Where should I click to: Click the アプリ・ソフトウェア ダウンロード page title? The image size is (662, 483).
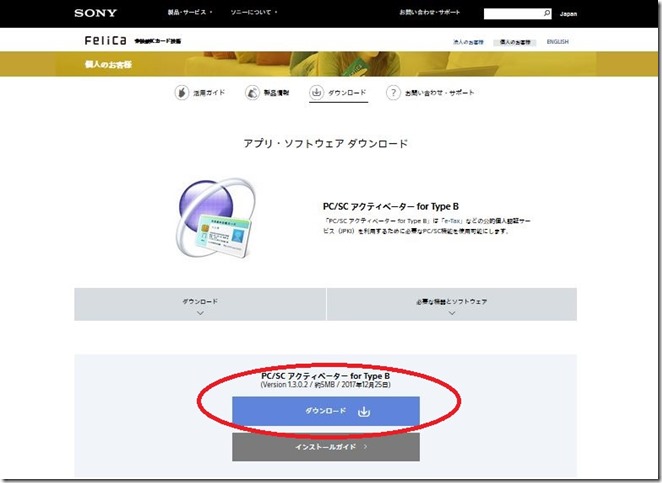[326, 144]
